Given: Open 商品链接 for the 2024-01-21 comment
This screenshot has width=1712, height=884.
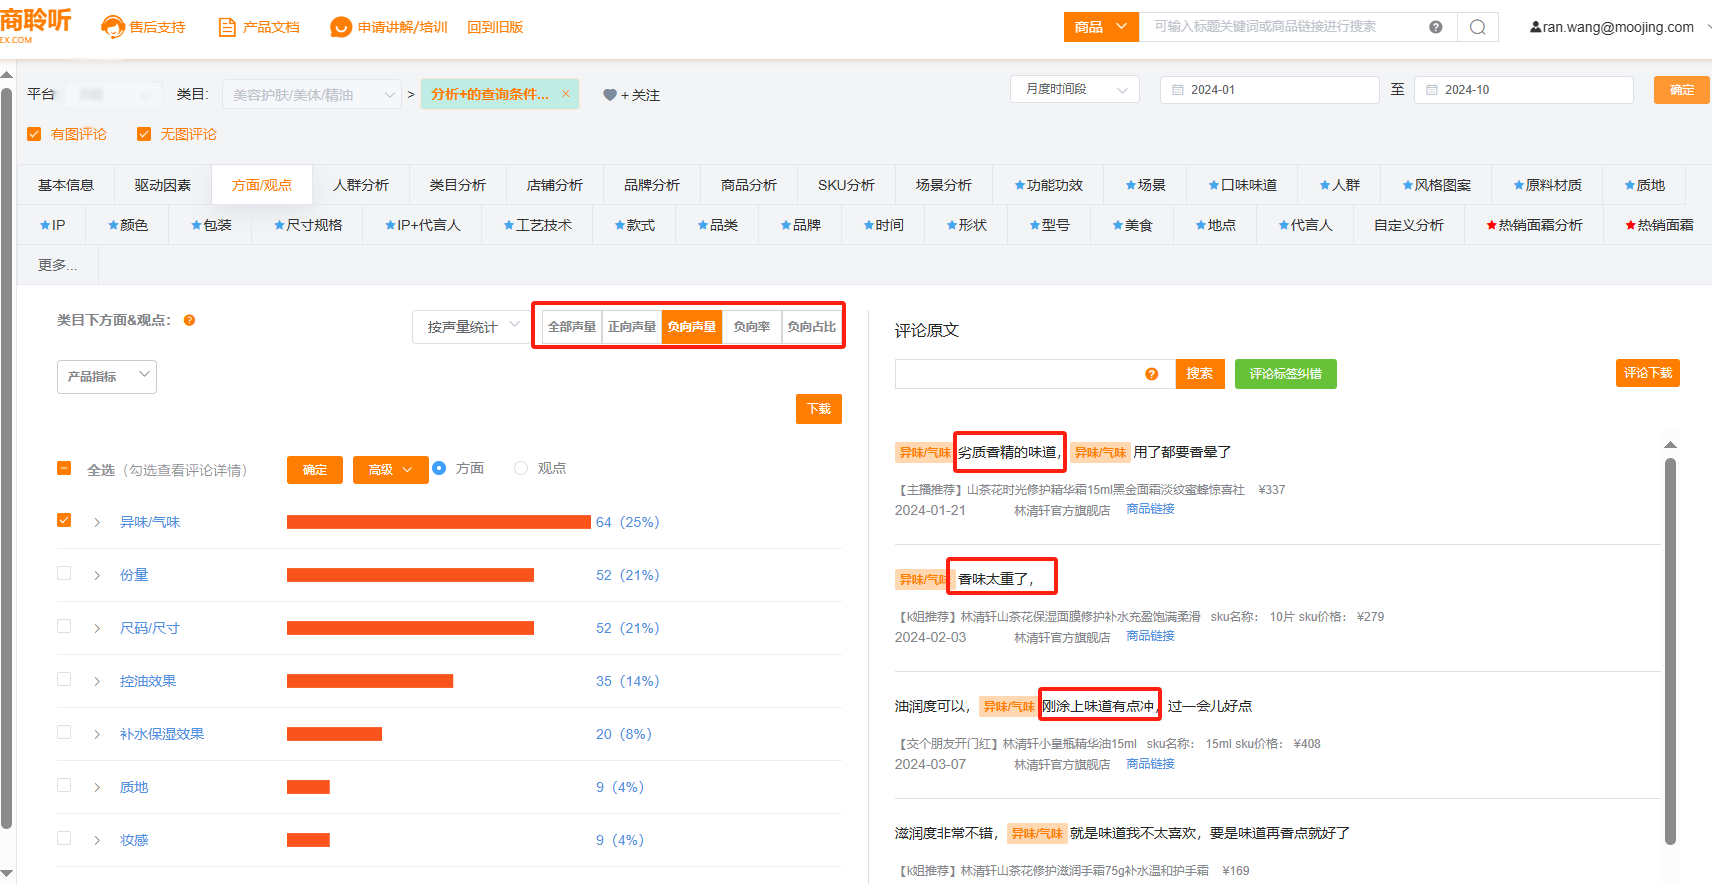Looking at the screenshot, I should click(1150, 509).
